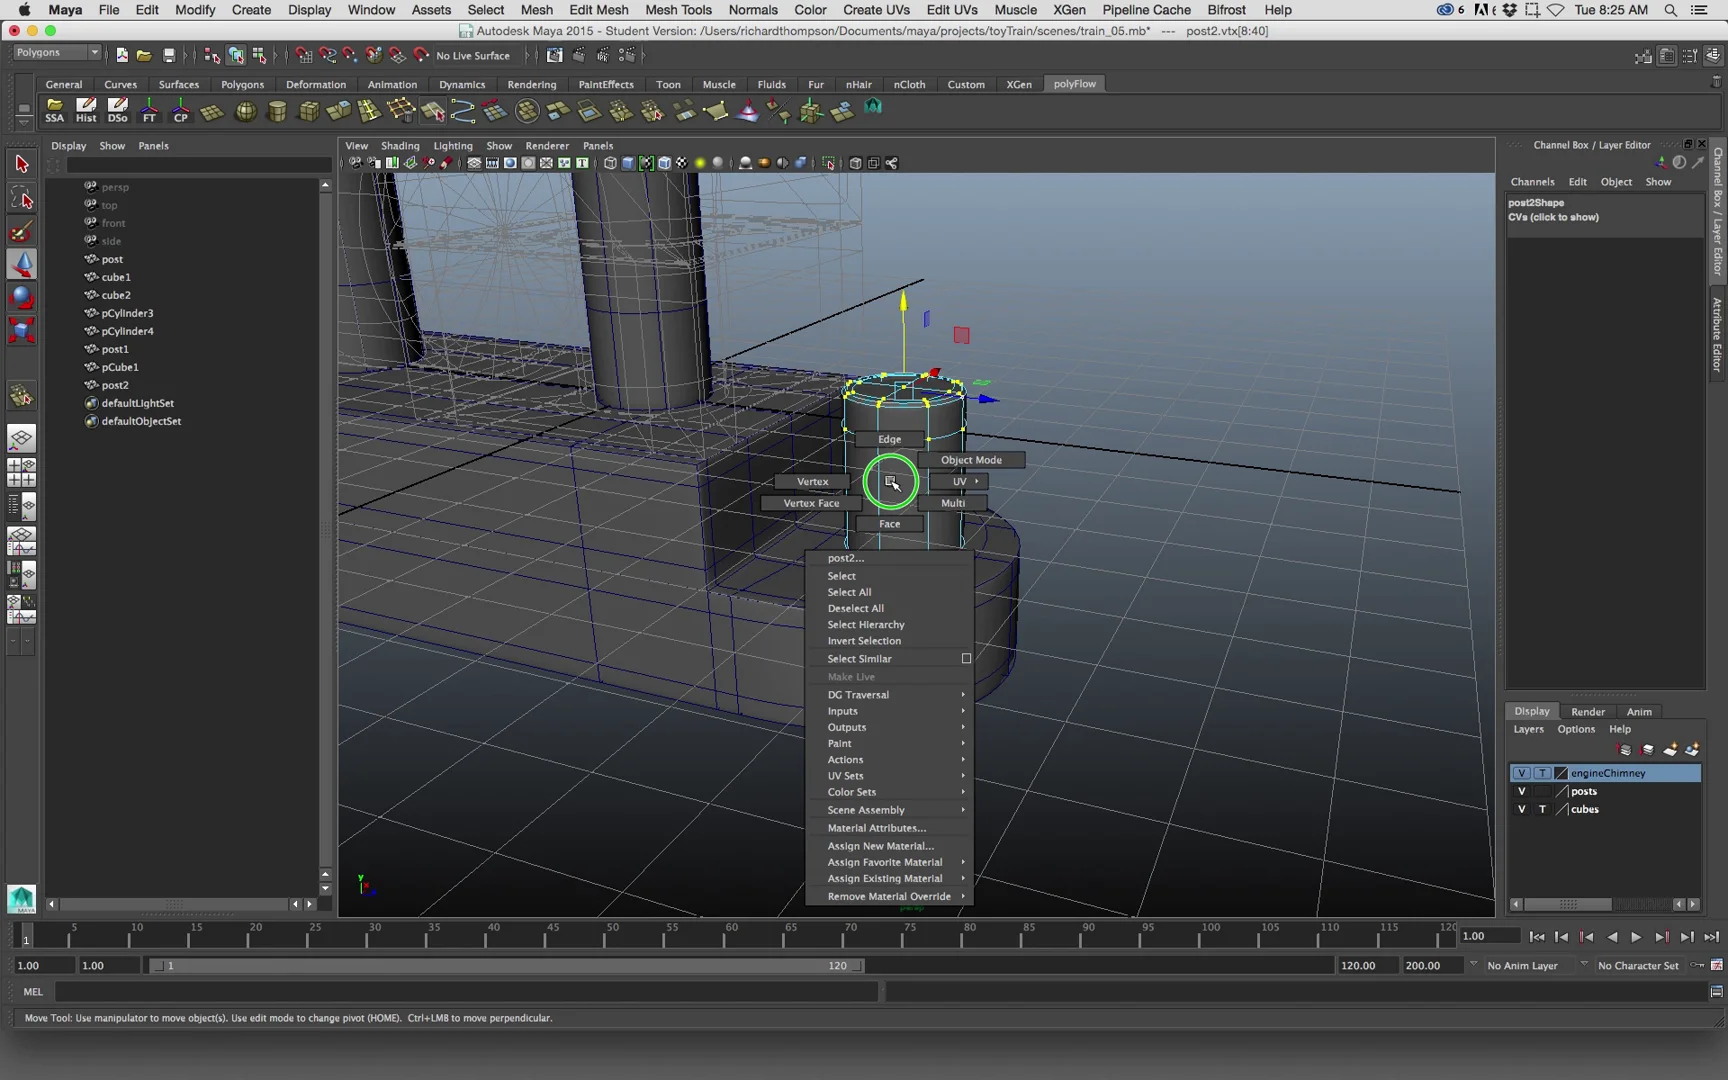Activate the Rotate tool in the toolbox

pyautogui.click(x=22, y=297)
